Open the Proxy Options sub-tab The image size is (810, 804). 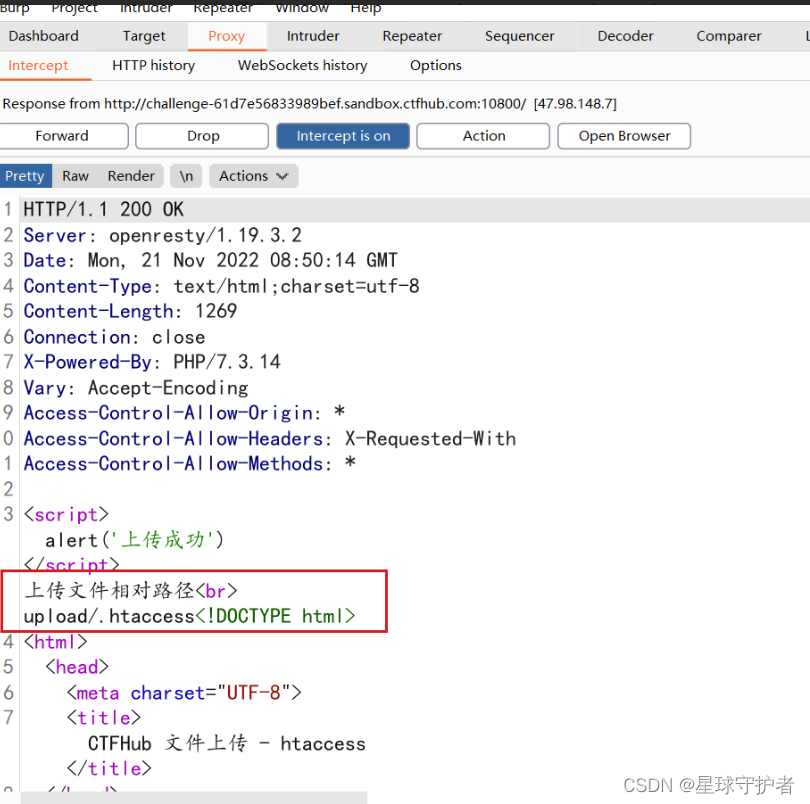(x=435, y=66)
